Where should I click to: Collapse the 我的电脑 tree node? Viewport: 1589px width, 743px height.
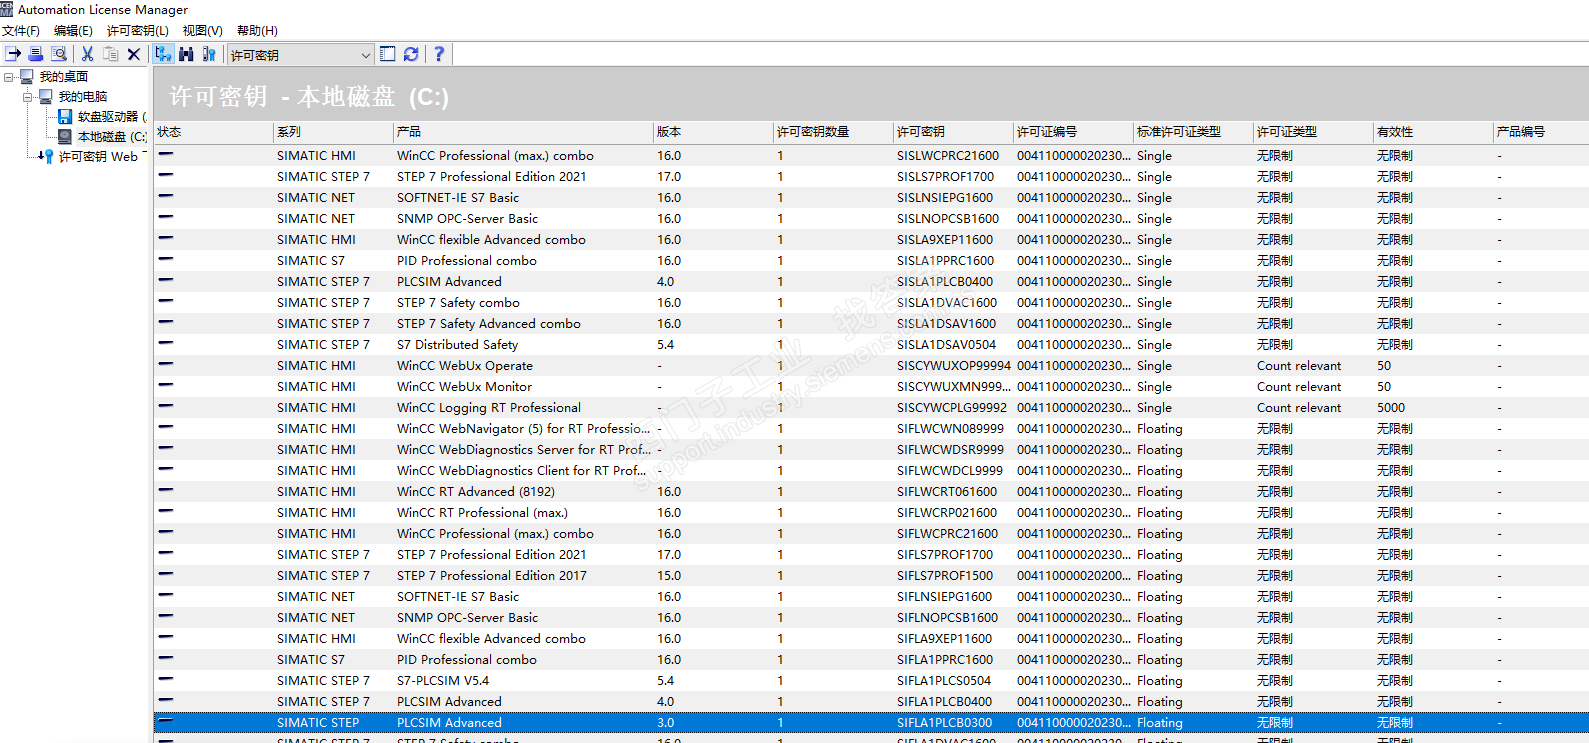28,97
